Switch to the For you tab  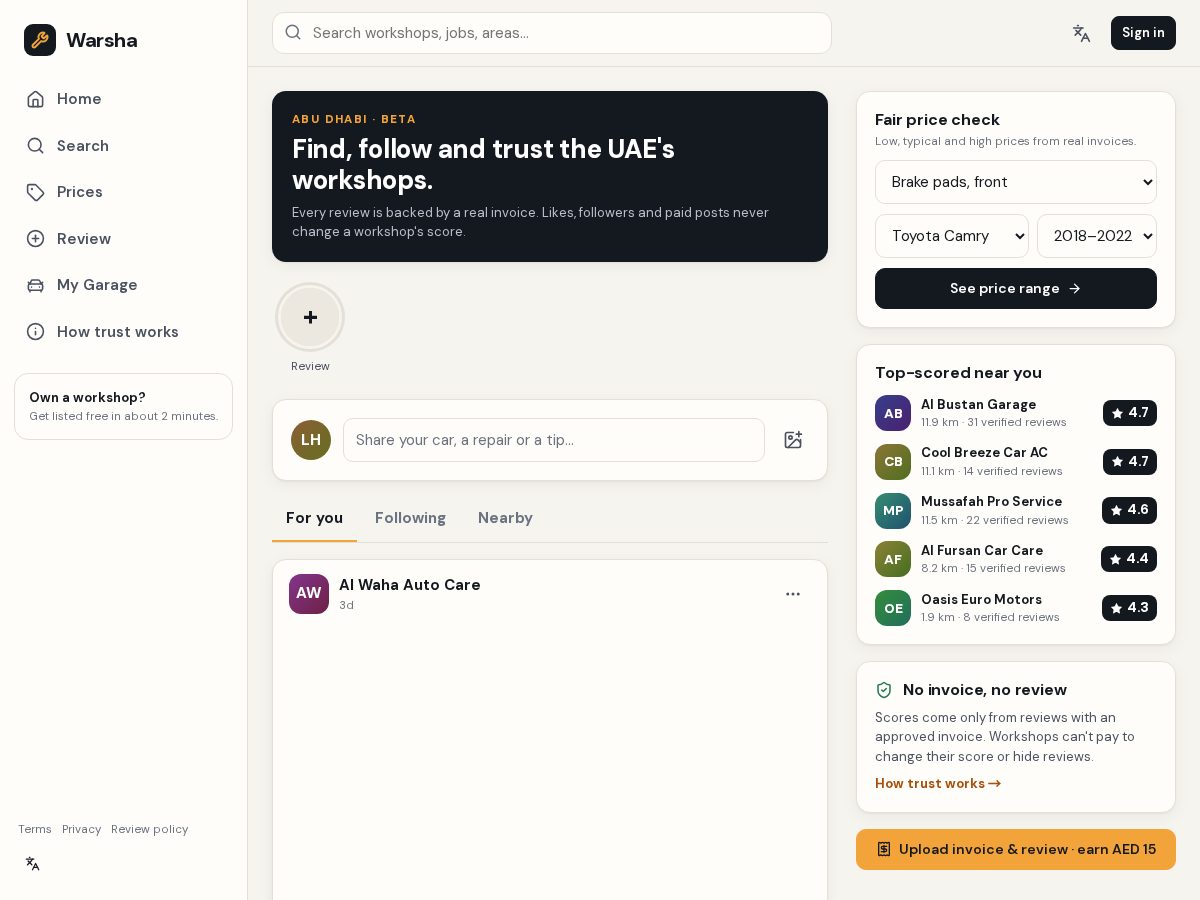point(314,518)
